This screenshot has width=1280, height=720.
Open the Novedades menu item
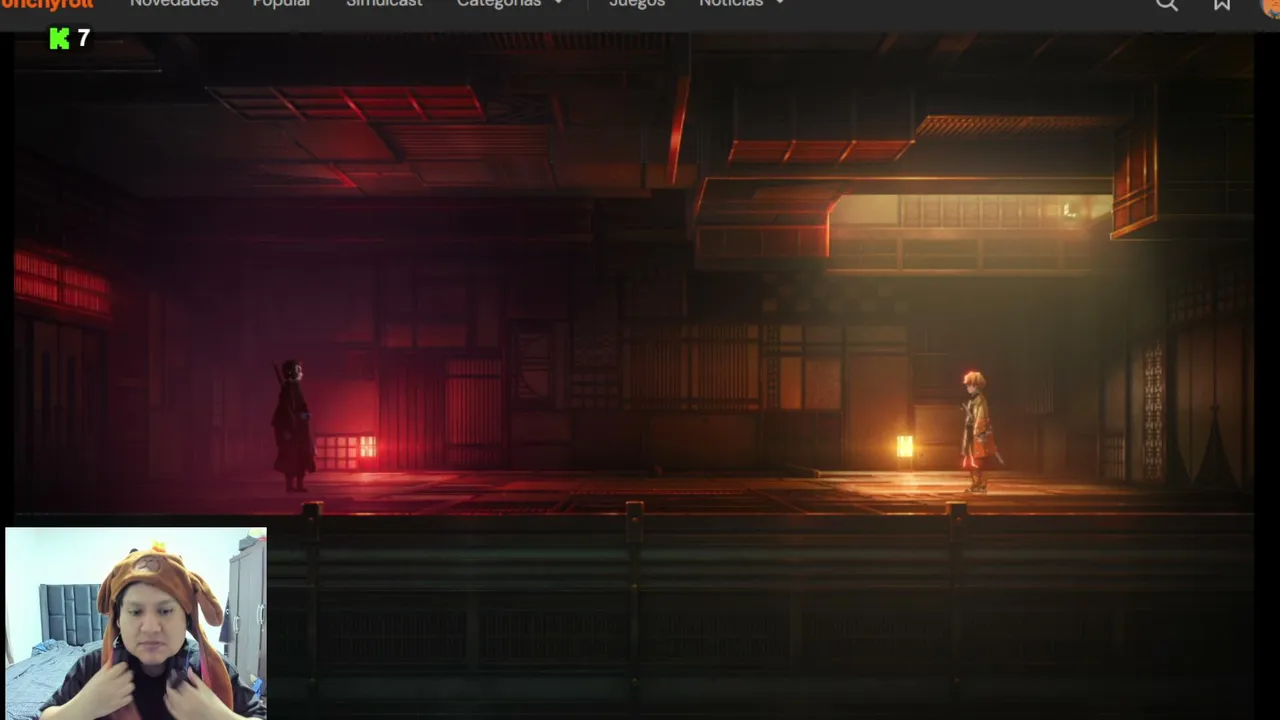[x=174, y=4]
